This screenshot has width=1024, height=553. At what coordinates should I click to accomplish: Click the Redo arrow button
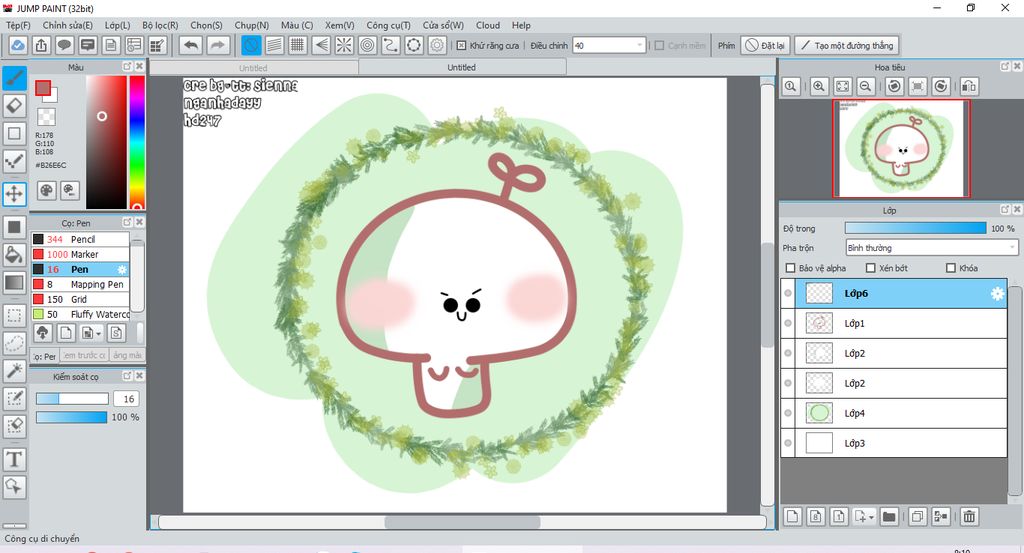[217, 46]
